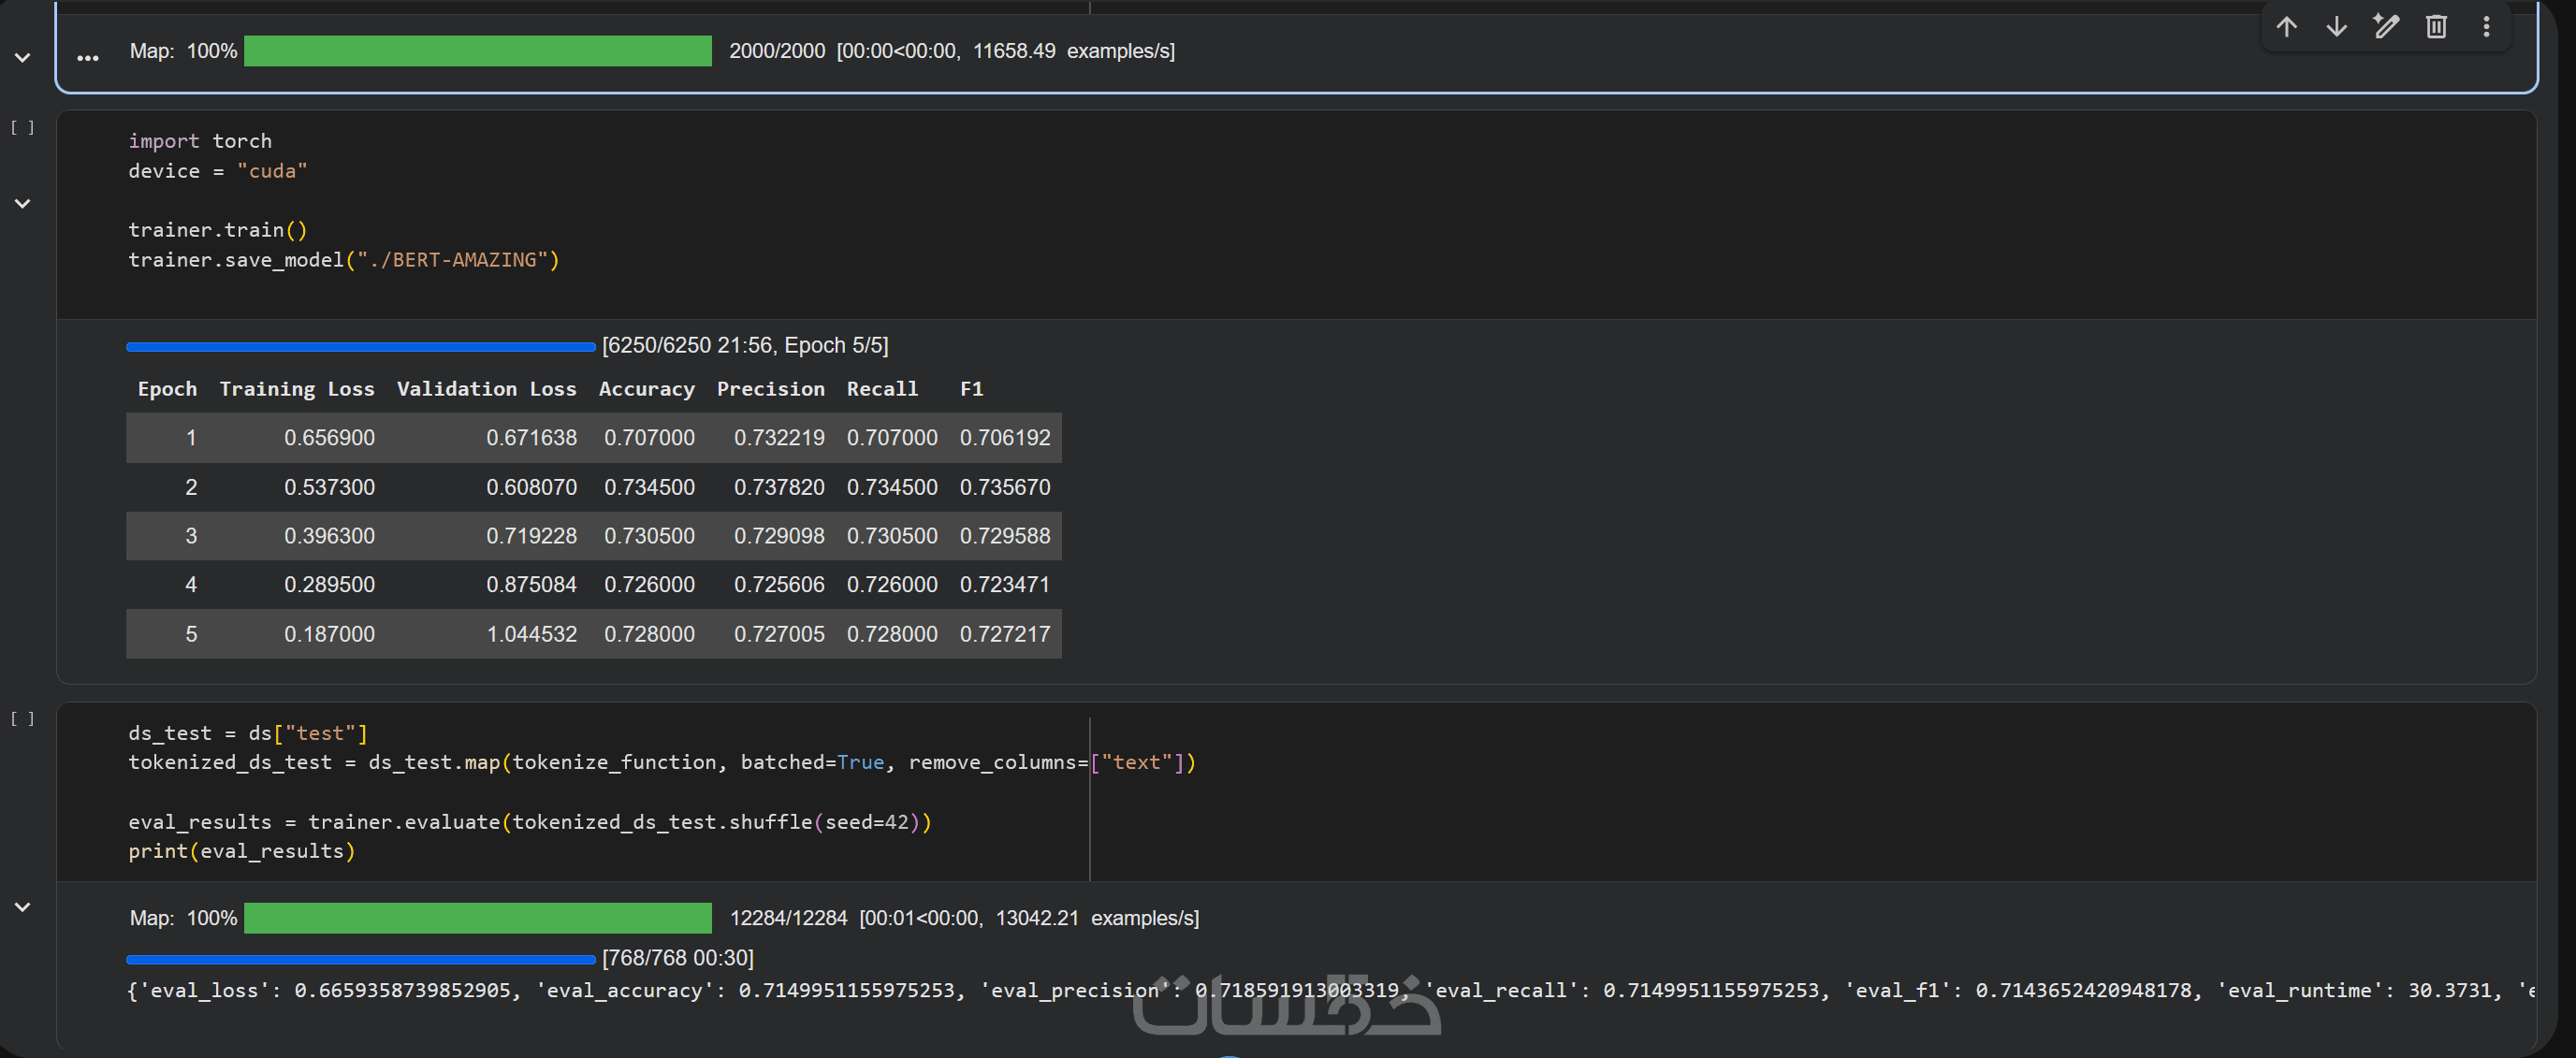Select the epoch 5 results row
The width and height of the screenshot is (2576, 1058).
coord(593,634)
